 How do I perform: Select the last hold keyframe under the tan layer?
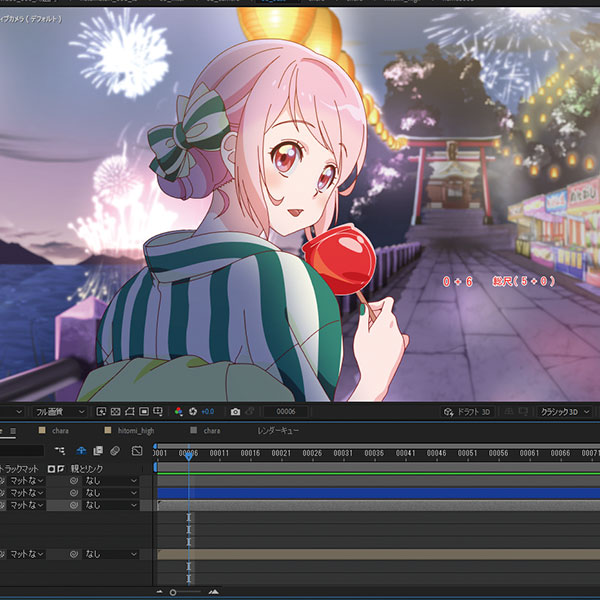click(x=189, y=579)
